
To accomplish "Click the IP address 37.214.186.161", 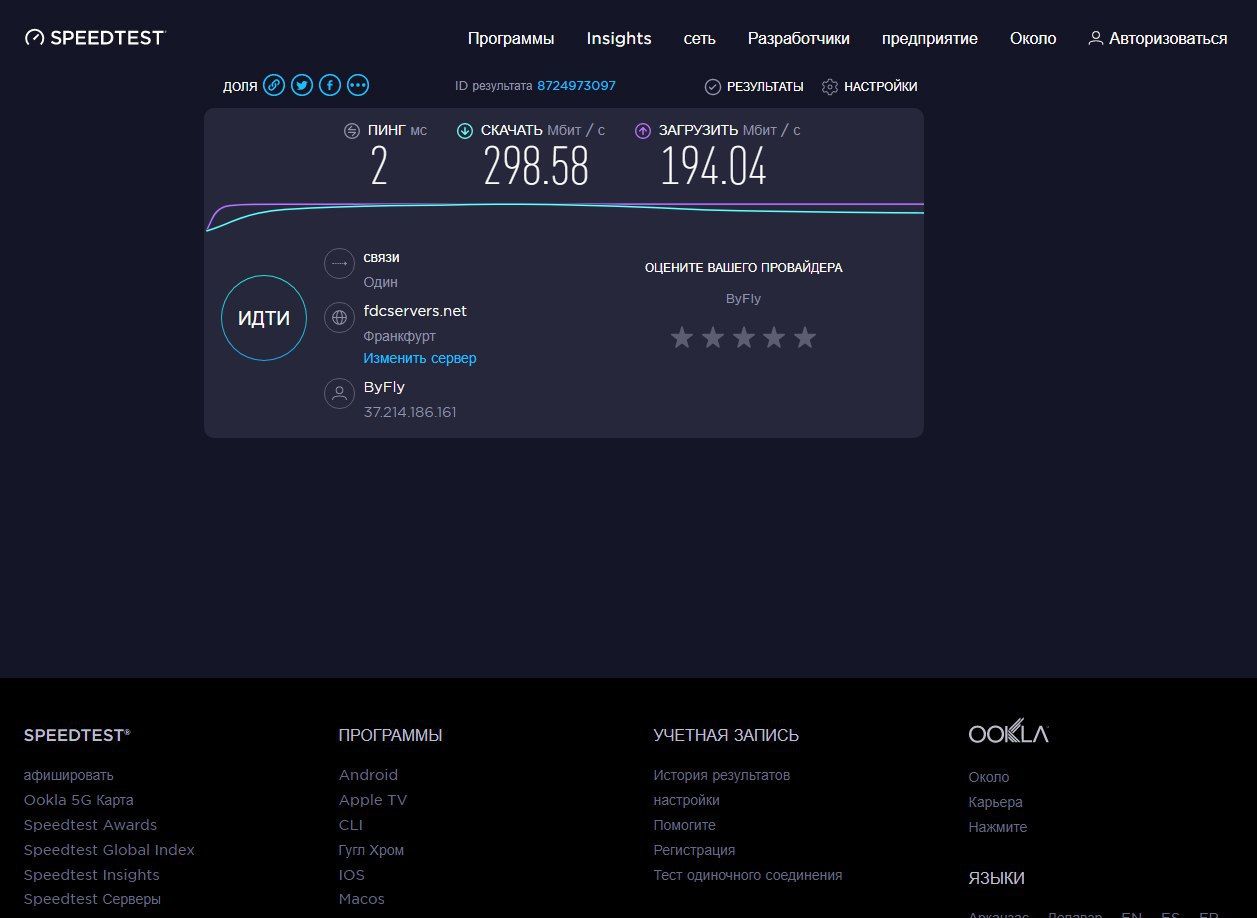I will pos(410,412).
